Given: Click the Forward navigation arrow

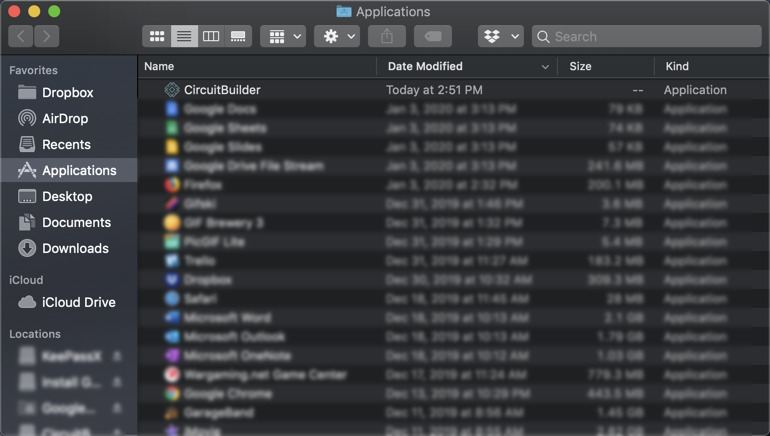Looking at the screenshot, I should pos(47,36).
